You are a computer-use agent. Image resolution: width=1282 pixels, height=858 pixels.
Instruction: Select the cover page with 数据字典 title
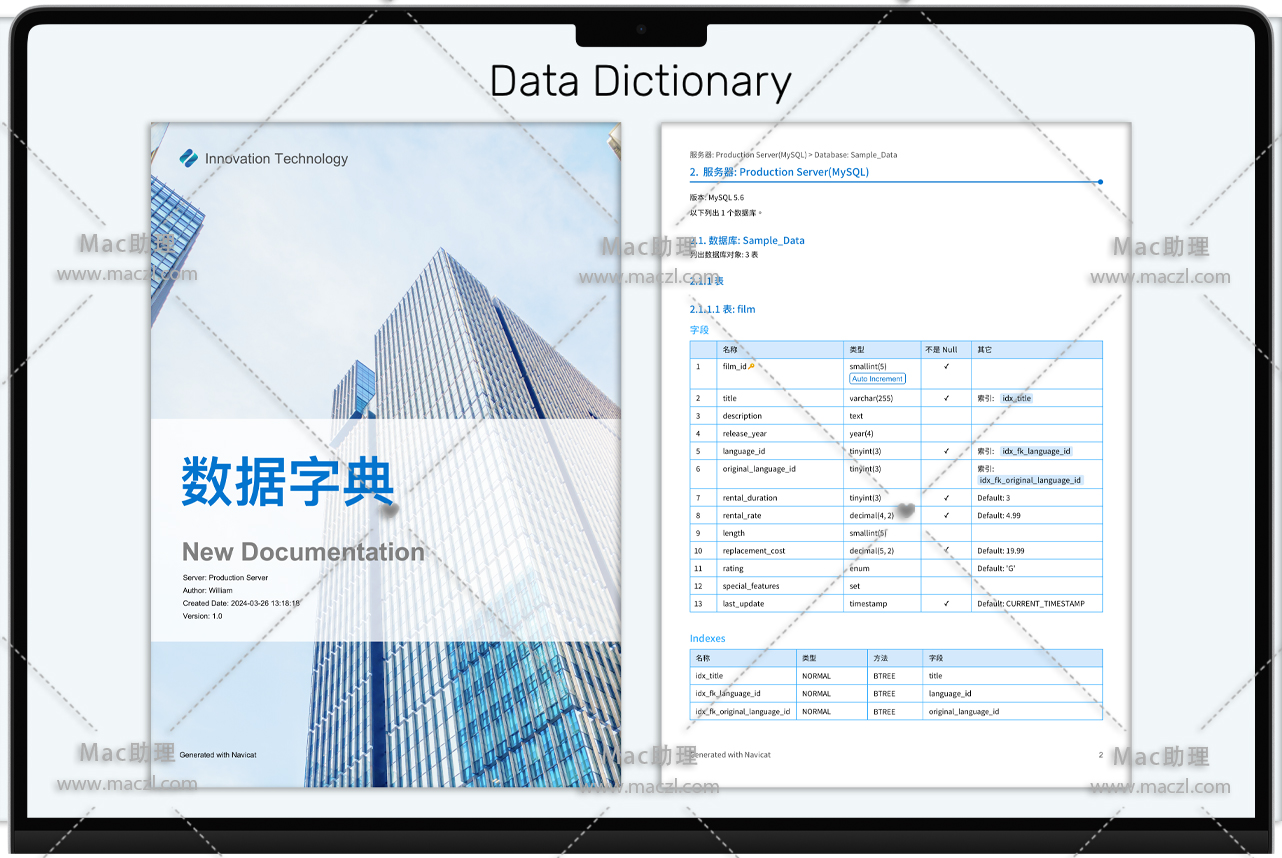(385, 454)
